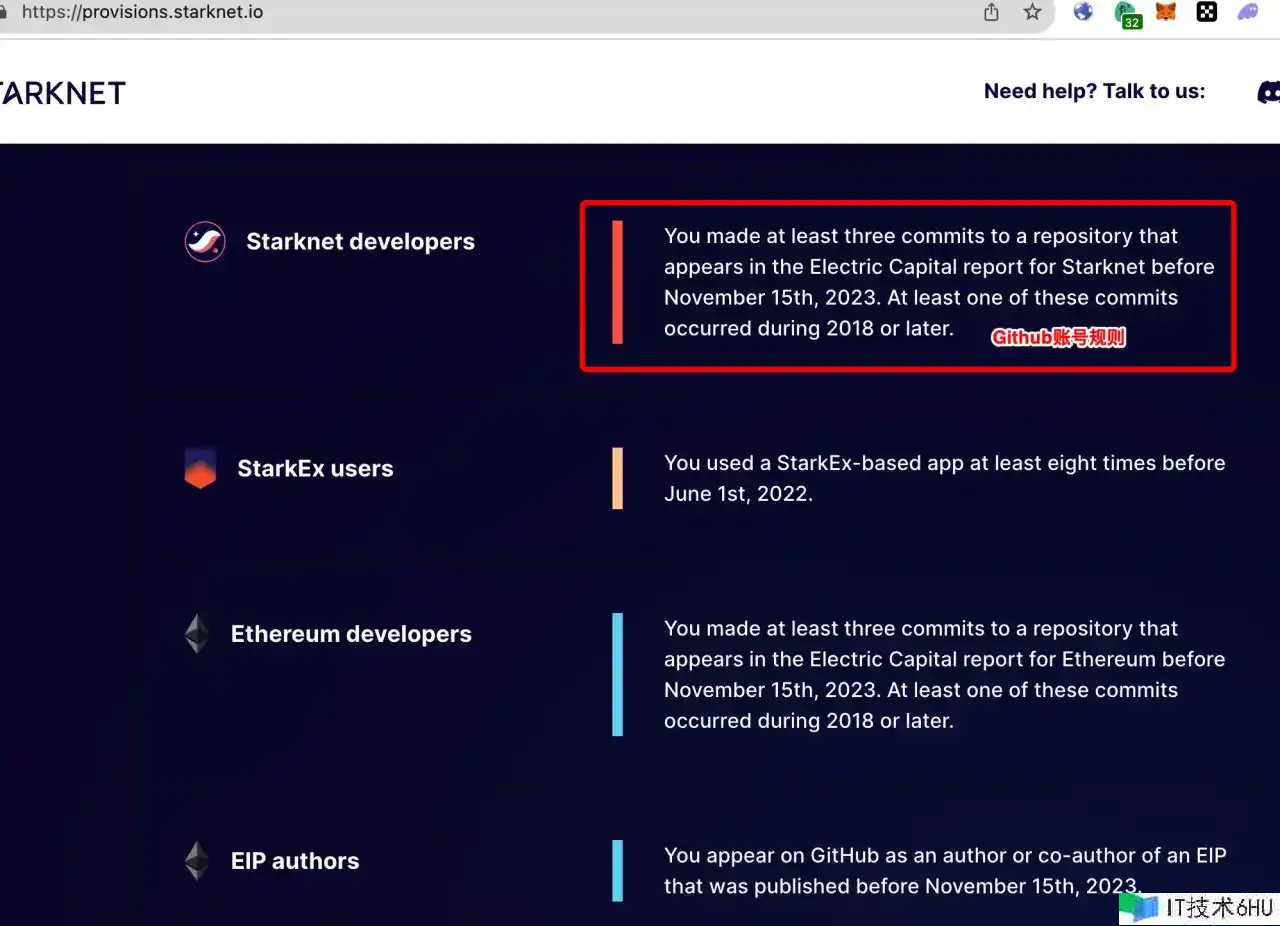Click the StarkEx users shield icon
The image size is (1280, 926).
pos(200,469)
